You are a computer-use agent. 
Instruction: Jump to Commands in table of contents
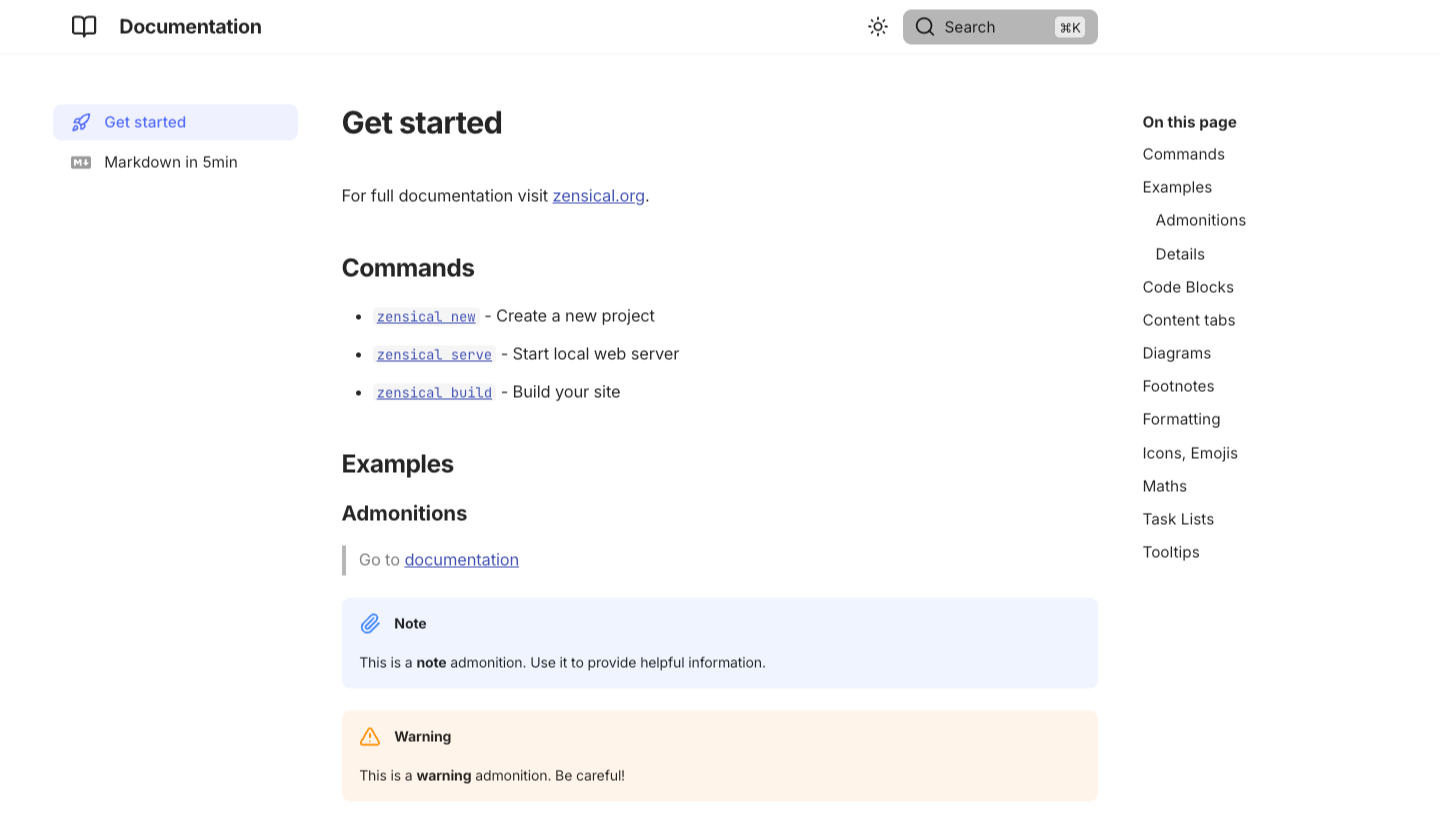pyautogui.click(x=1183, y=154)
